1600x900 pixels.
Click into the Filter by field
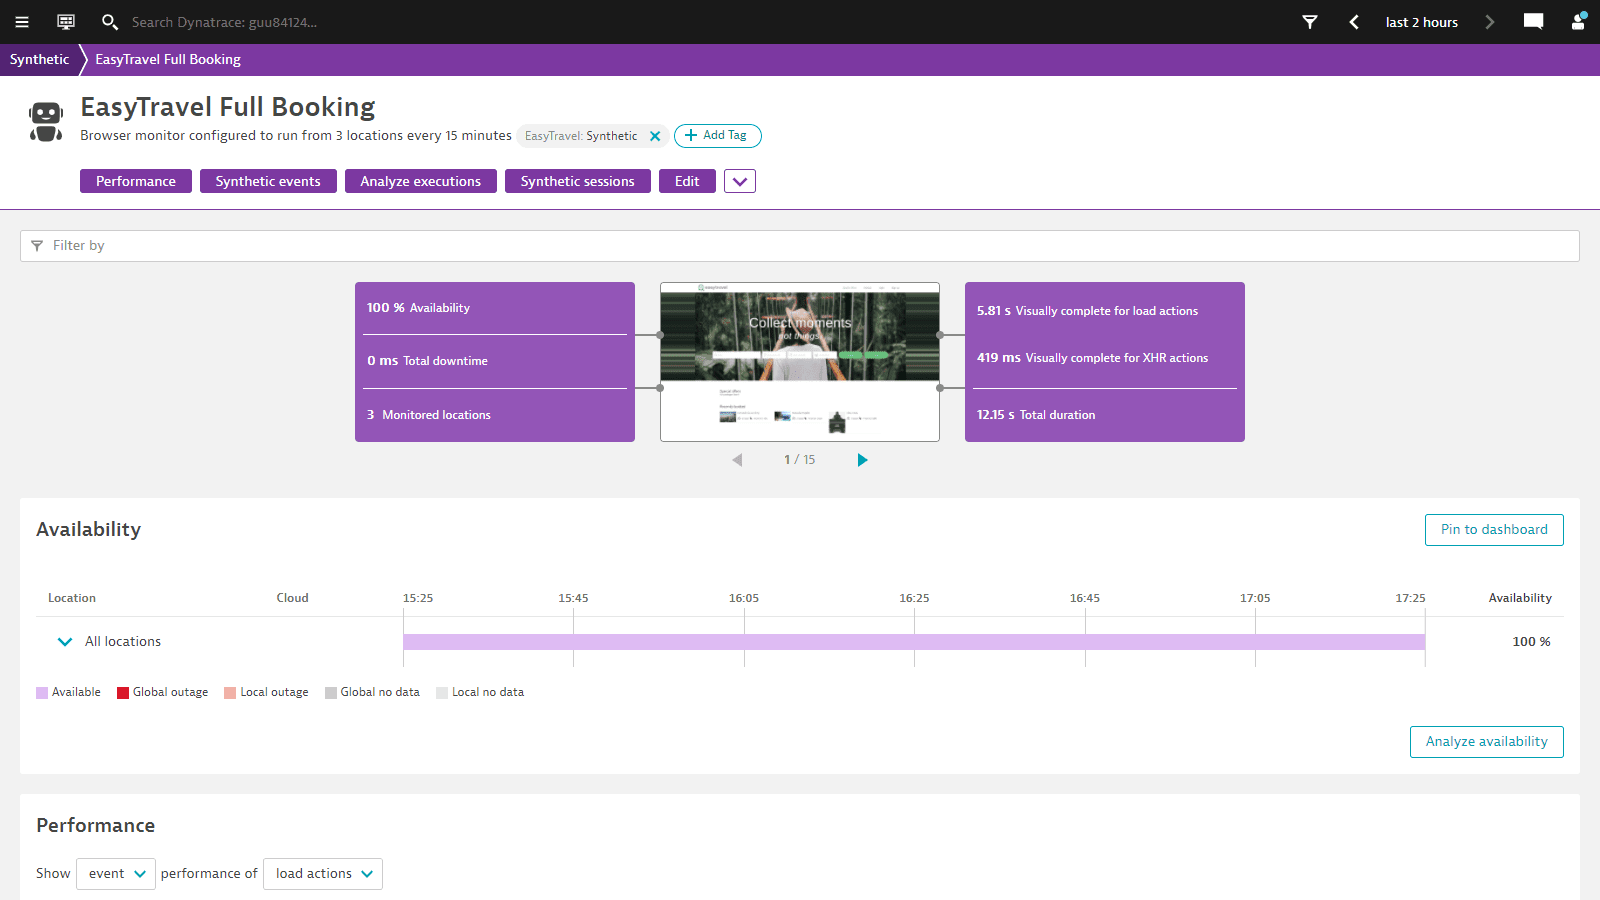point(800,246)
